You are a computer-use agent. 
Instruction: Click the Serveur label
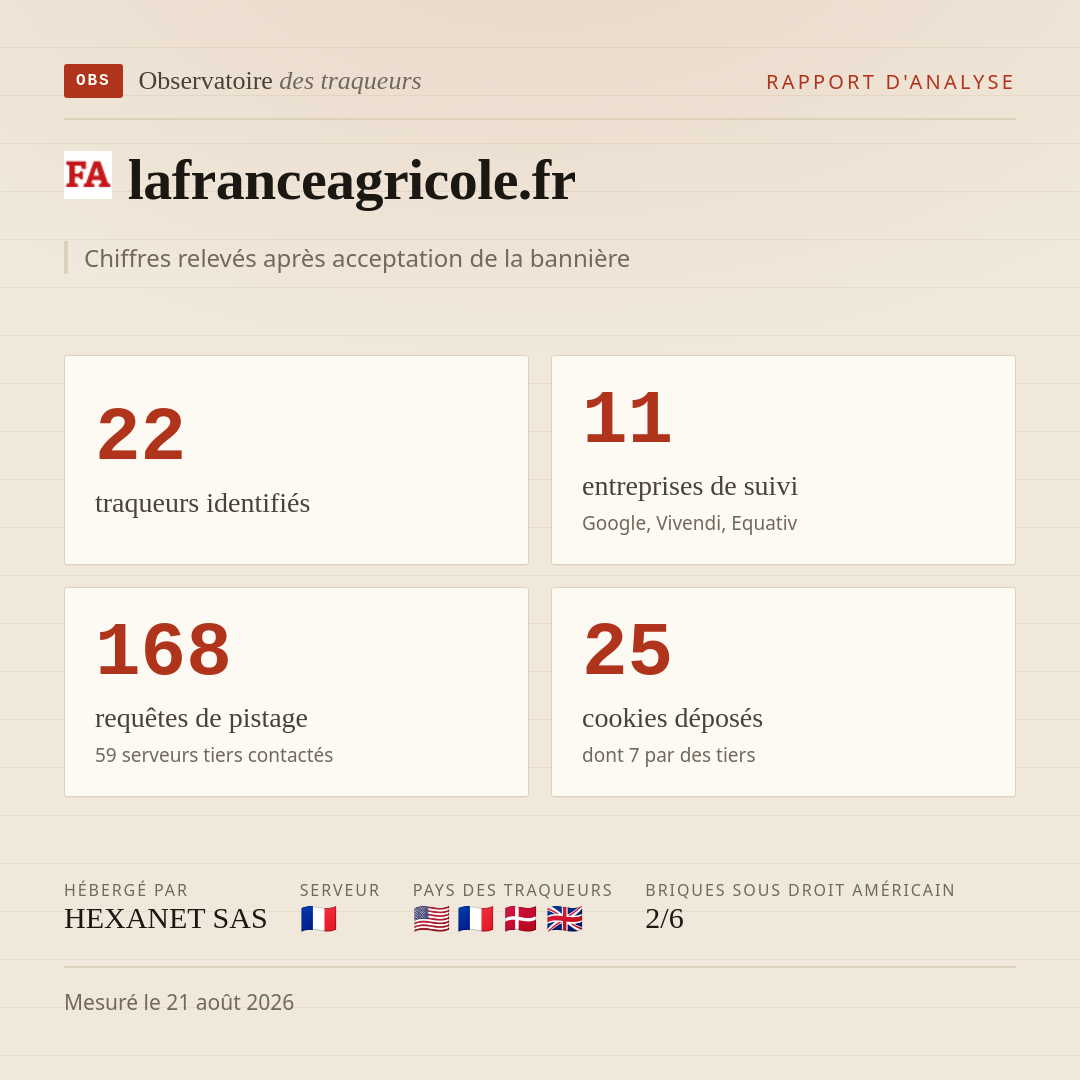tap(340, 890)
